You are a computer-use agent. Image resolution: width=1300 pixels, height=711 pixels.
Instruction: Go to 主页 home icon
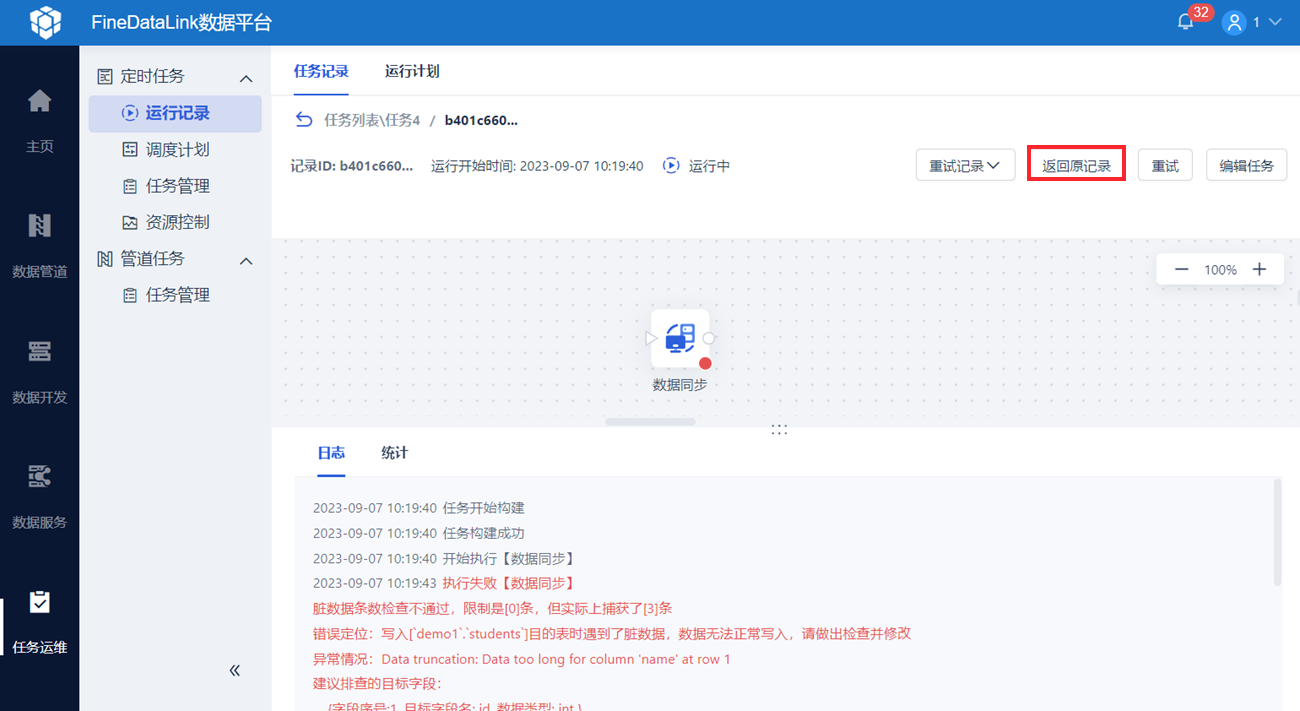pos(39,101)
